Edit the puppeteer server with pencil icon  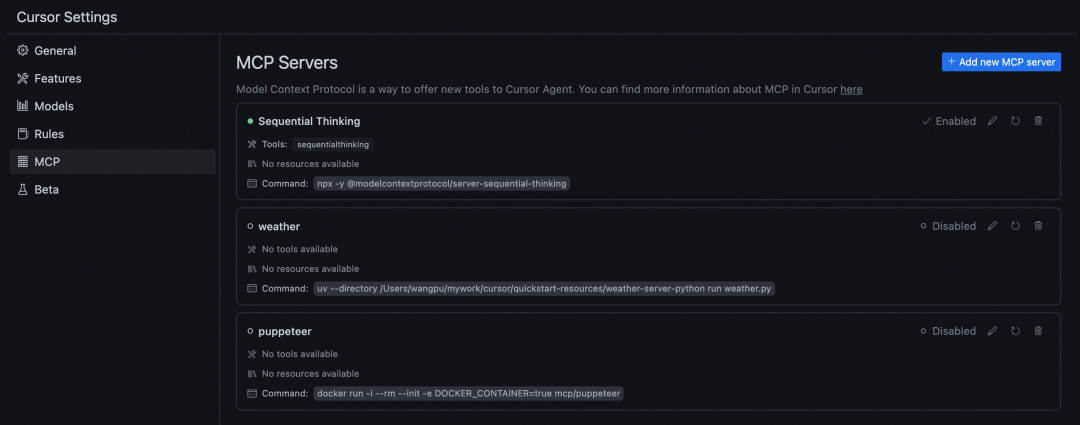click(x=992, y=331)
